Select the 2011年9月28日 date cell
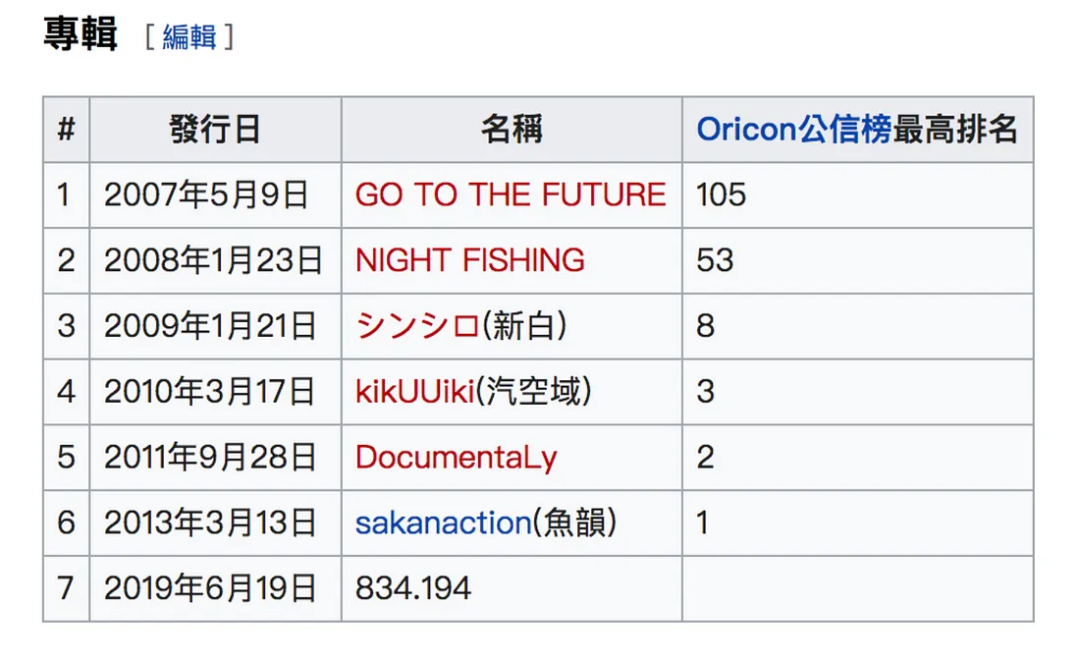 click(210, 457)
